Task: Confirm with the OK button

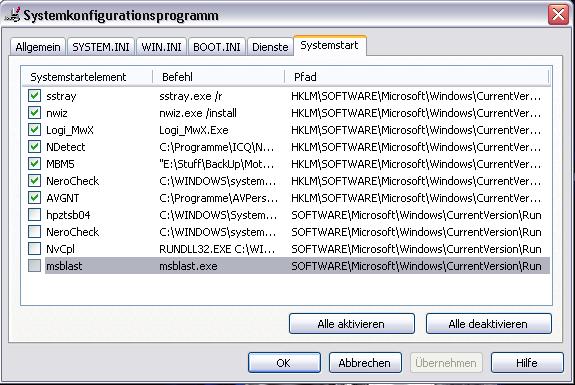Action: 284,363
